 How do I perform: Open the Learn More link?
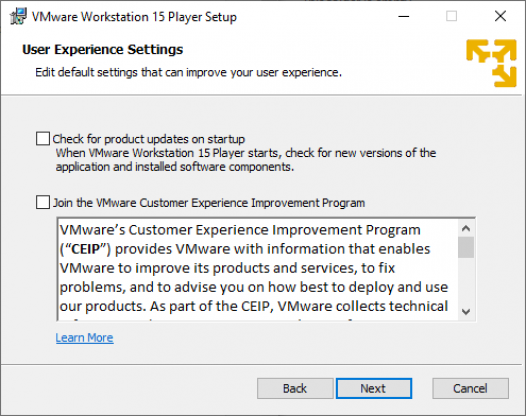[x=85, y=337]
